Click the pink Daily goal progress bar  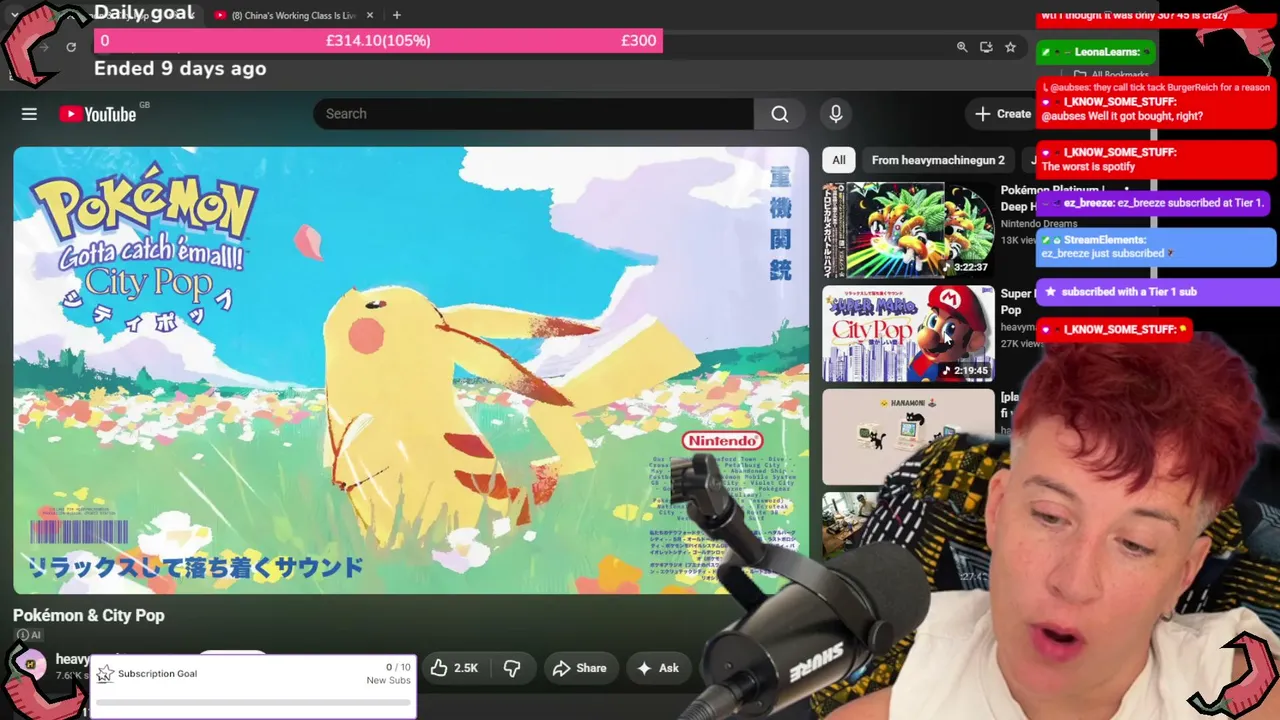378,41
